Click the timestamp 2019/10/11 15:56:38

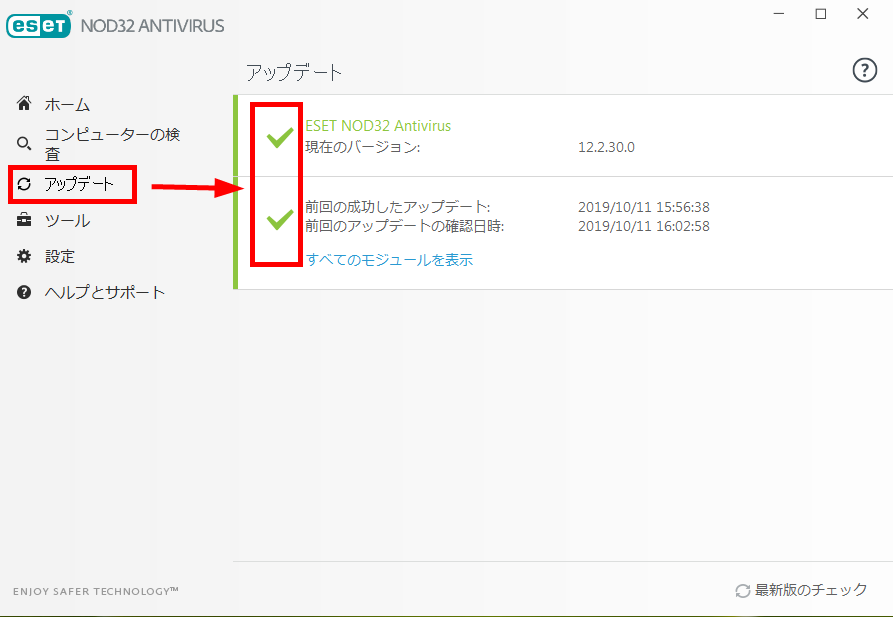click(644, 207)
